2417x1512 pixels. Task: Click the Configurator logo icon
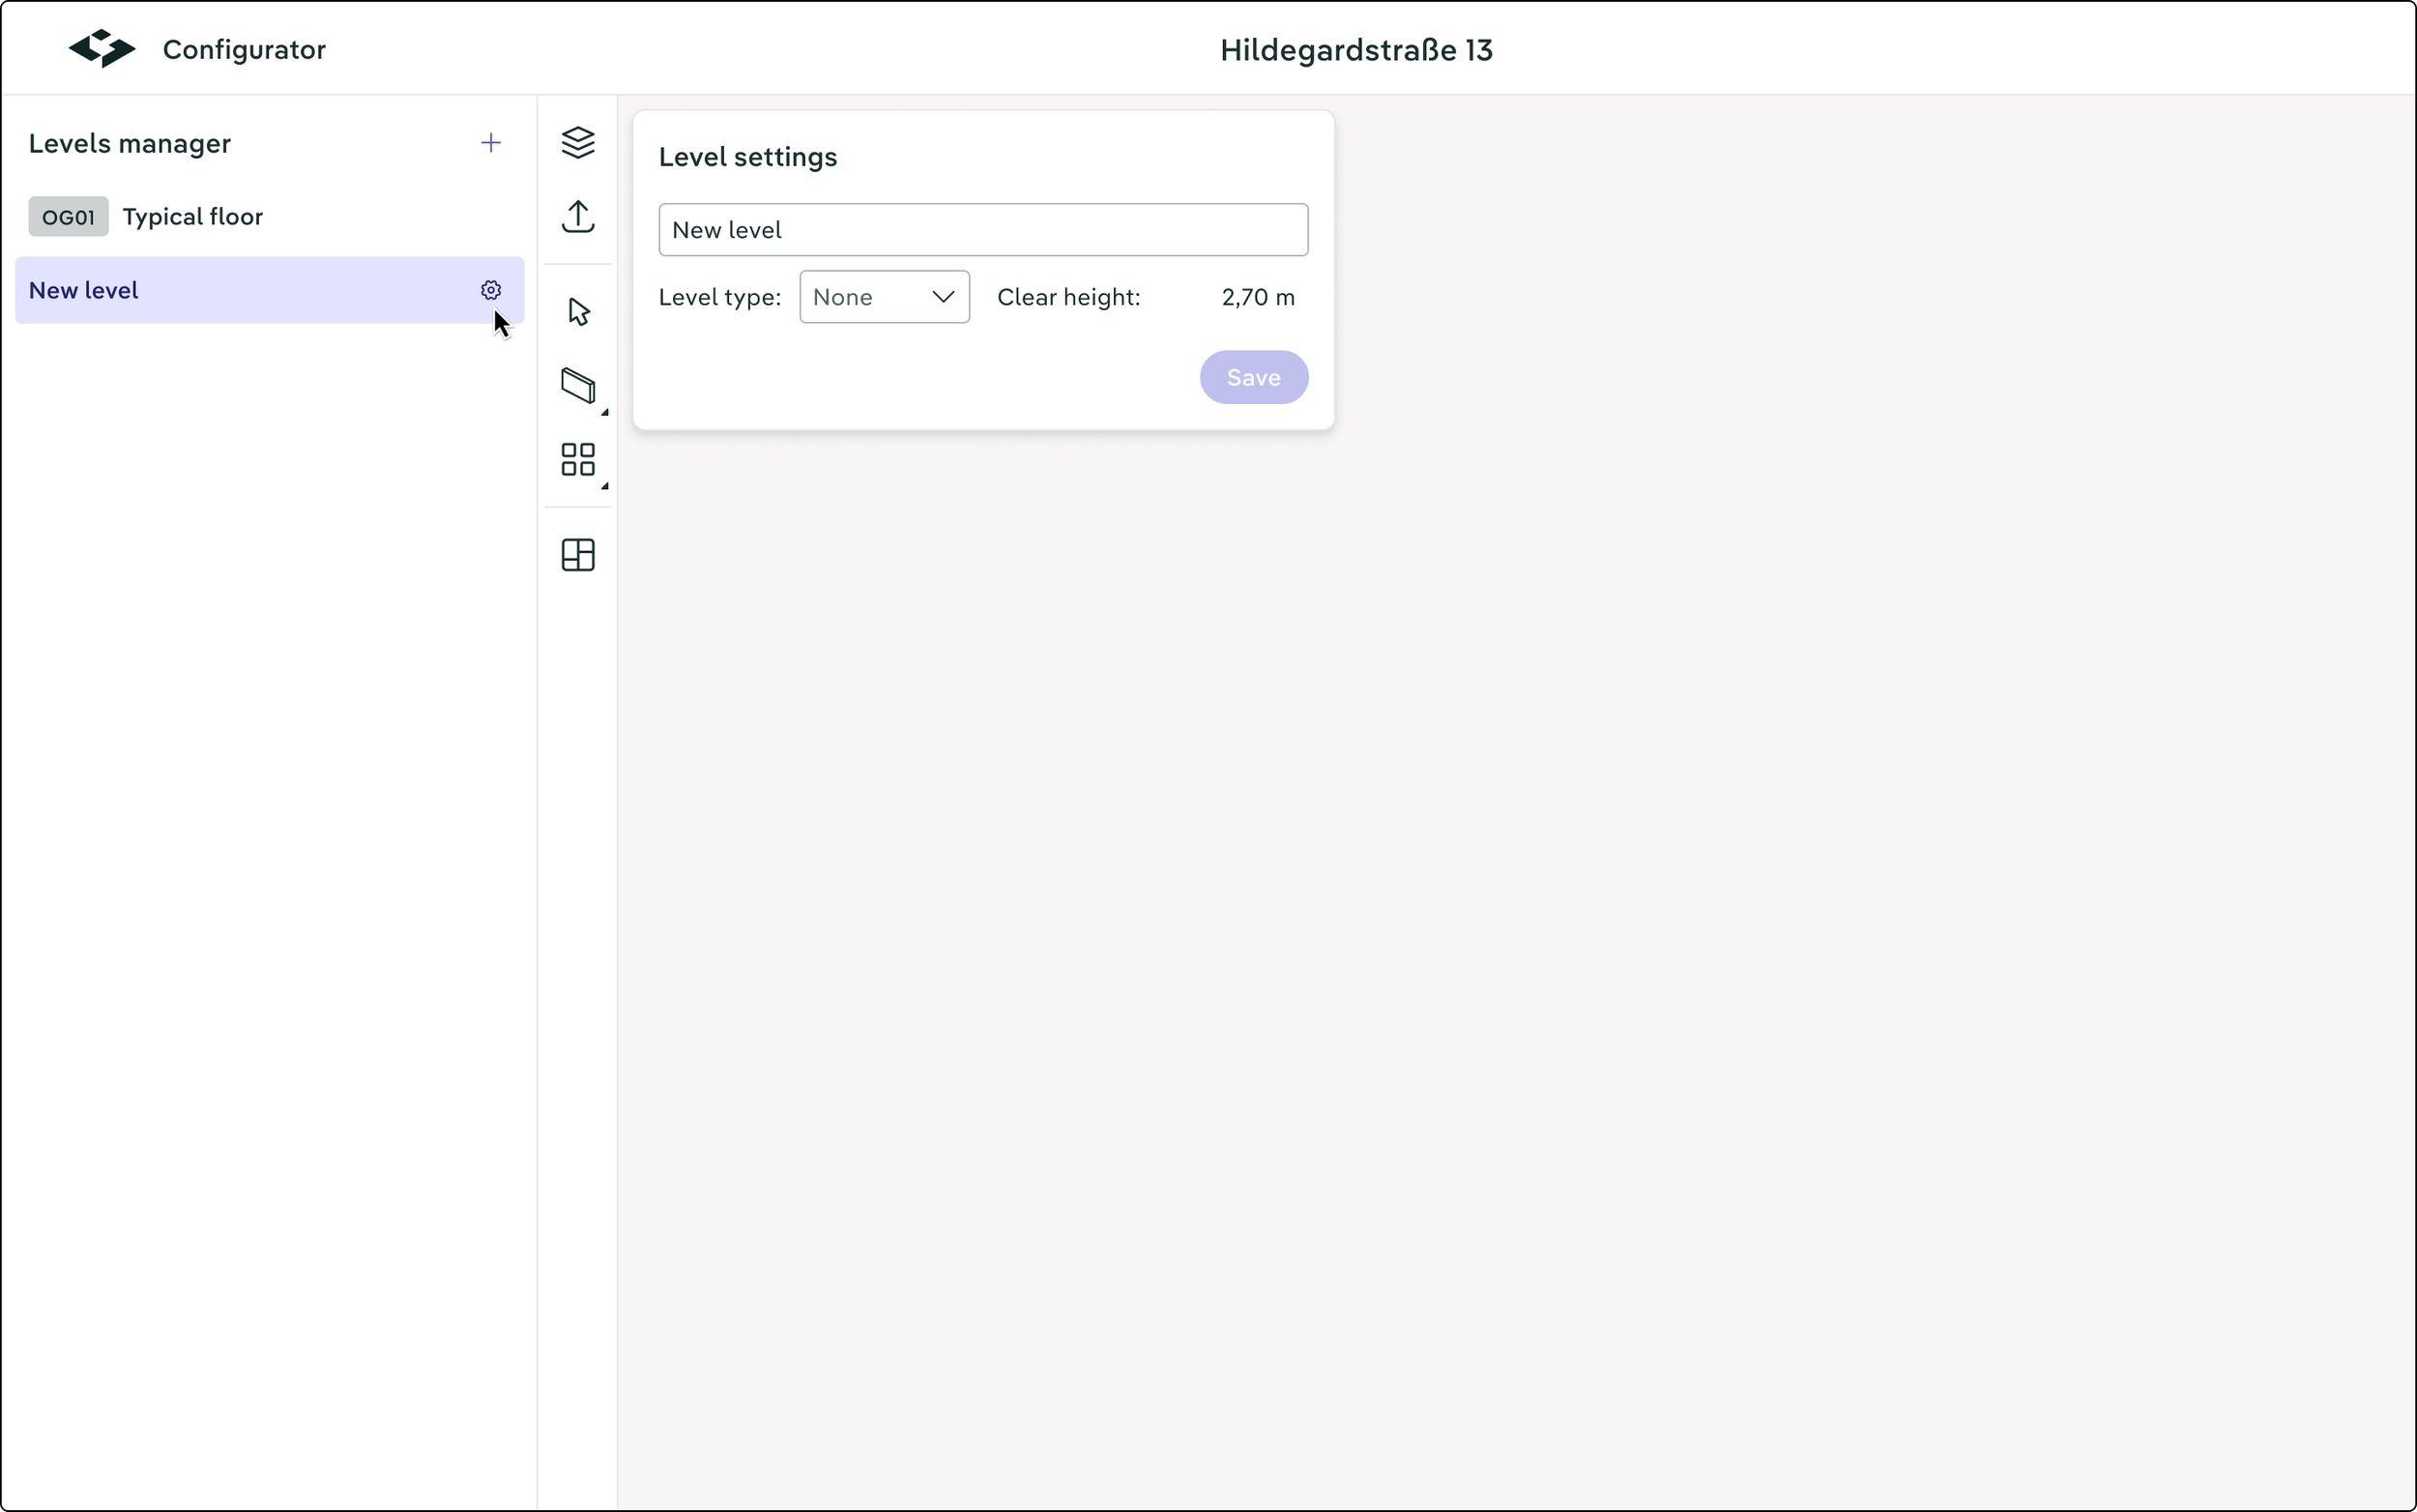(102, 49)
